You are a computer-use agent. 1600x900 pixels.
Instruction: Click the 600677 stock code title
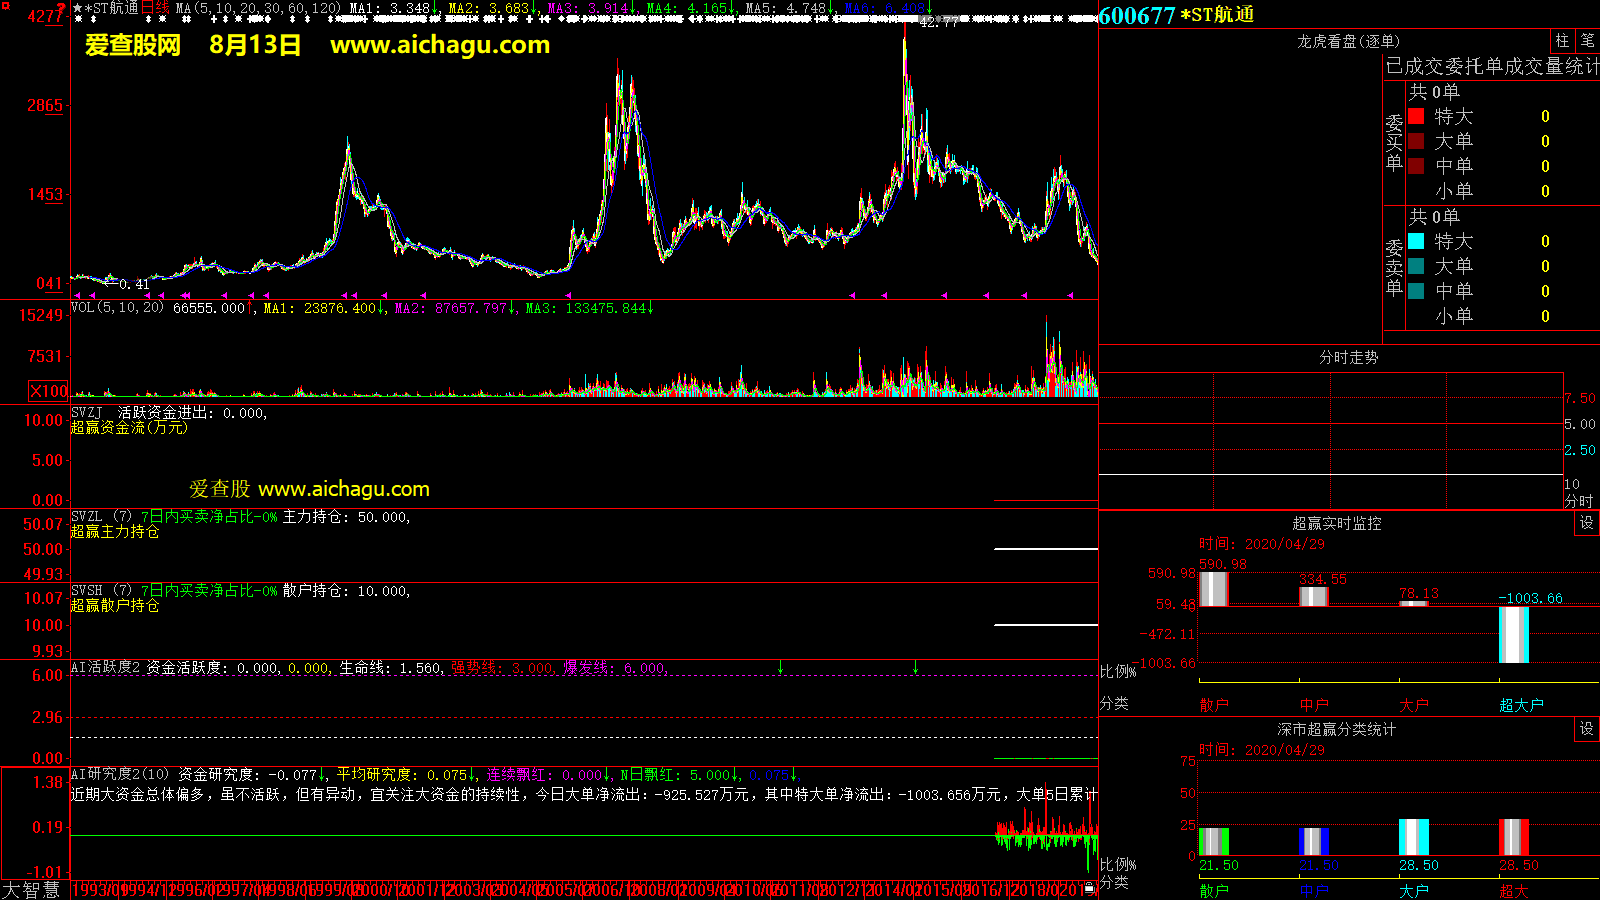click(x=1137, y=15)
